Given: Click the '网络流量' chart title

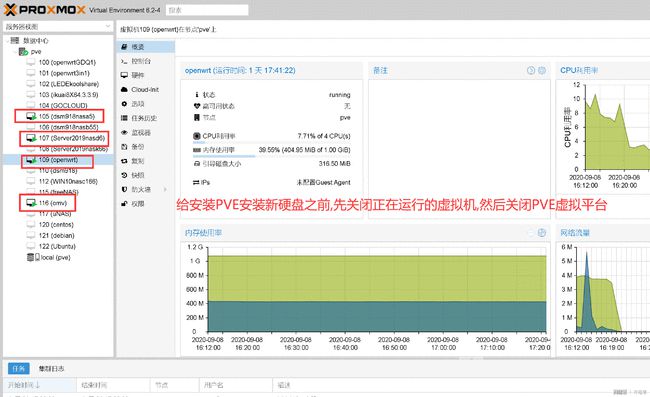Looking at the screenshot, I should [x=575, y=233].
